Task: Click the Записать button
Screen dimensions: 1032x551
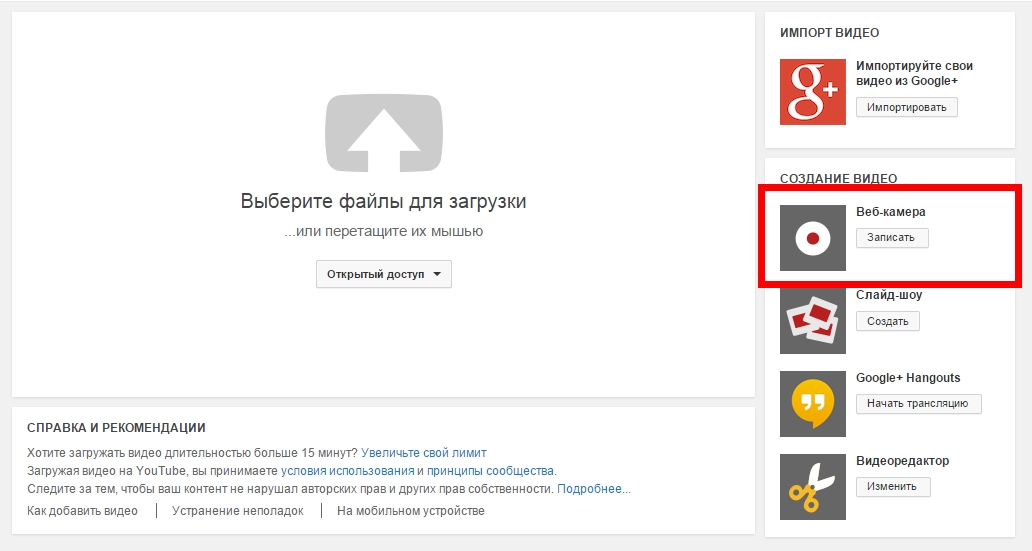Action: click(x=892, y=238)
